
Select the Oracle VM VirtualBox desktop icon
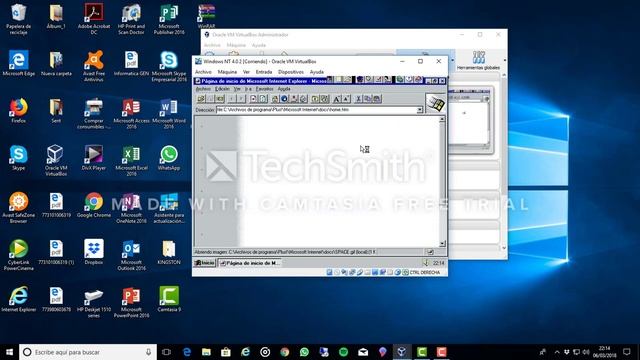[56, 160]
